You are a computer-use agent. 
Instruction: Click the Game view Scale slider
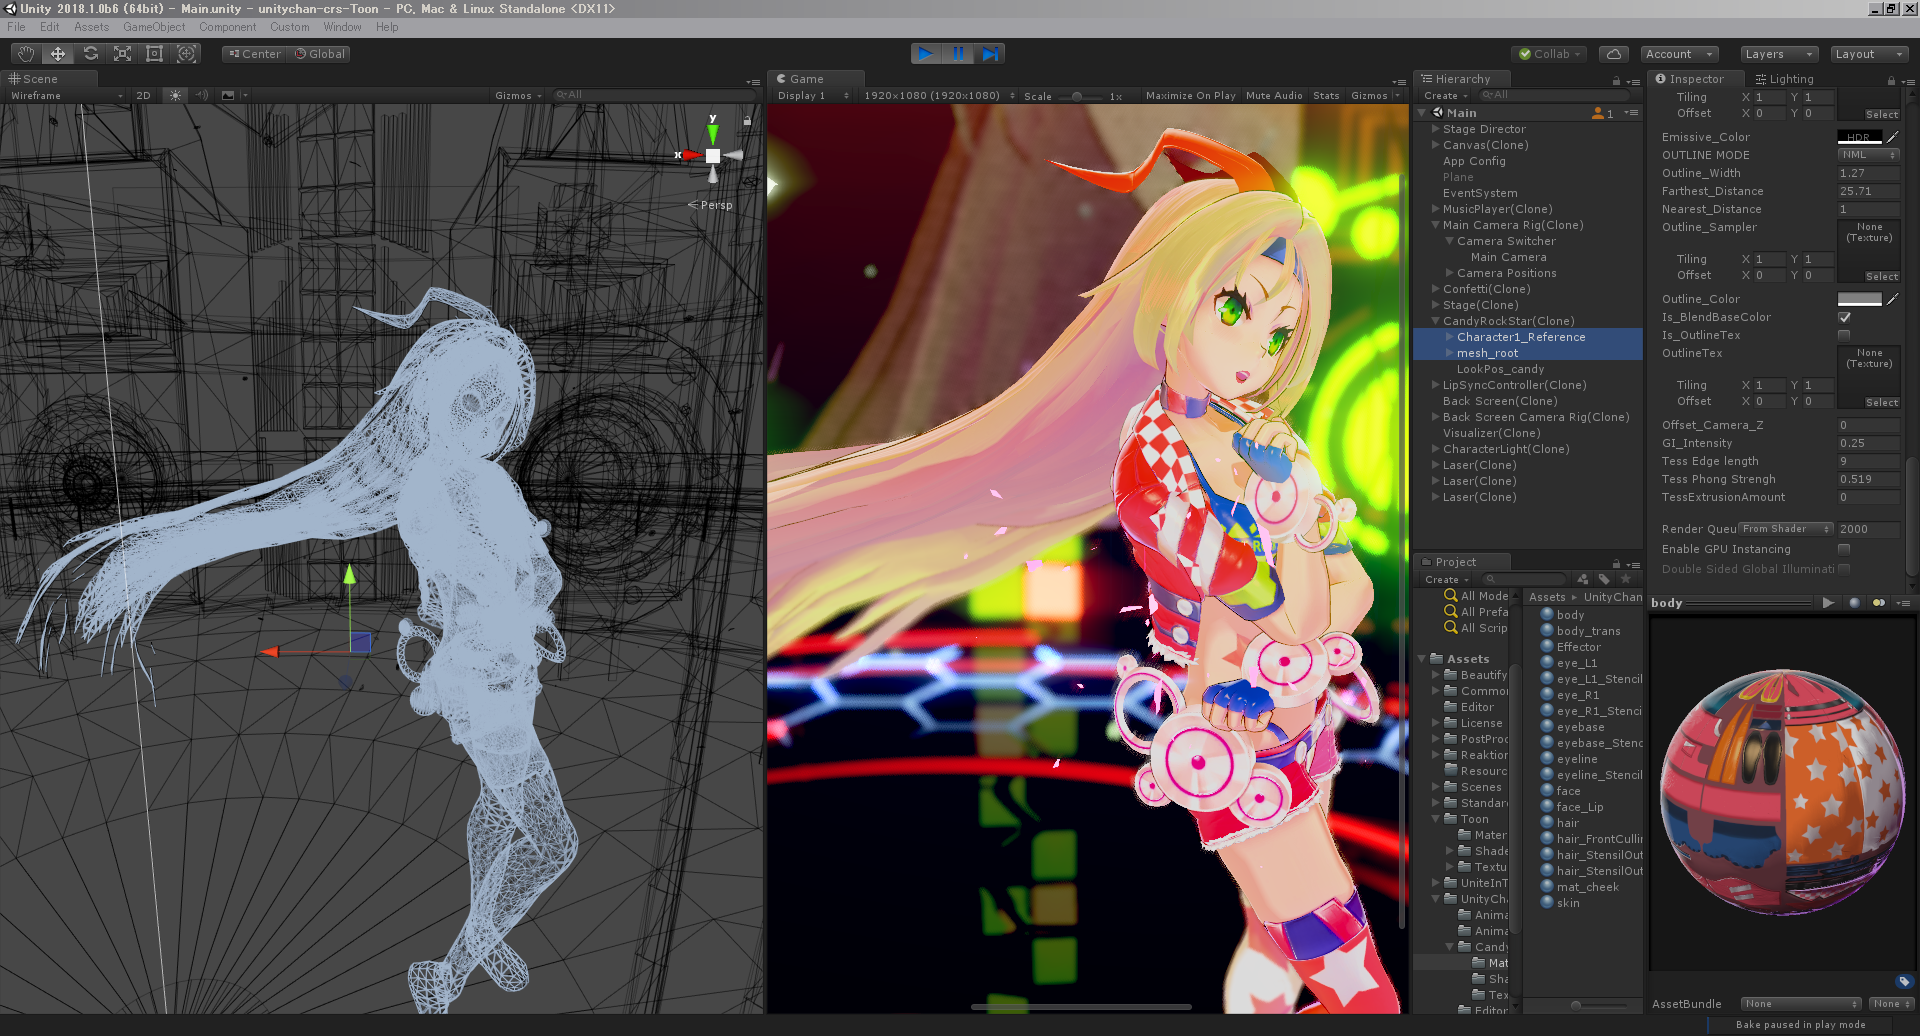pos(1080,96)
